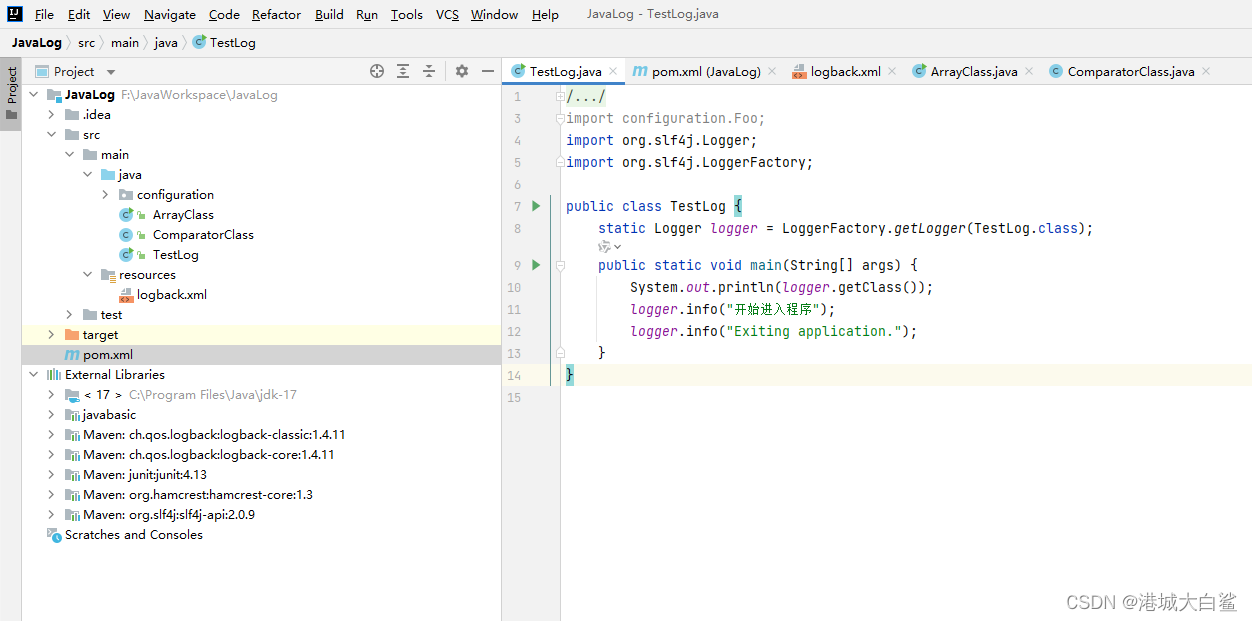Expand the .idea folder

52,115
